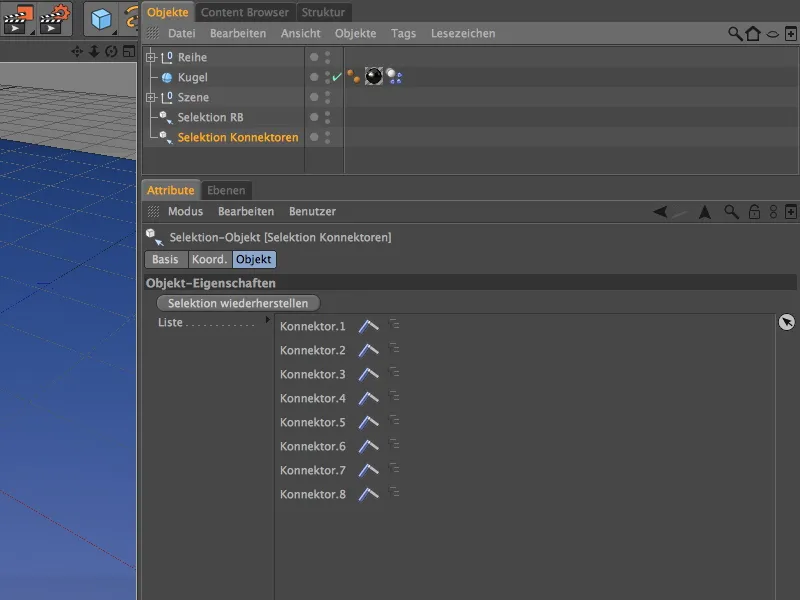
Task: Toggle layer dot for Reihe
Action: 314,57
